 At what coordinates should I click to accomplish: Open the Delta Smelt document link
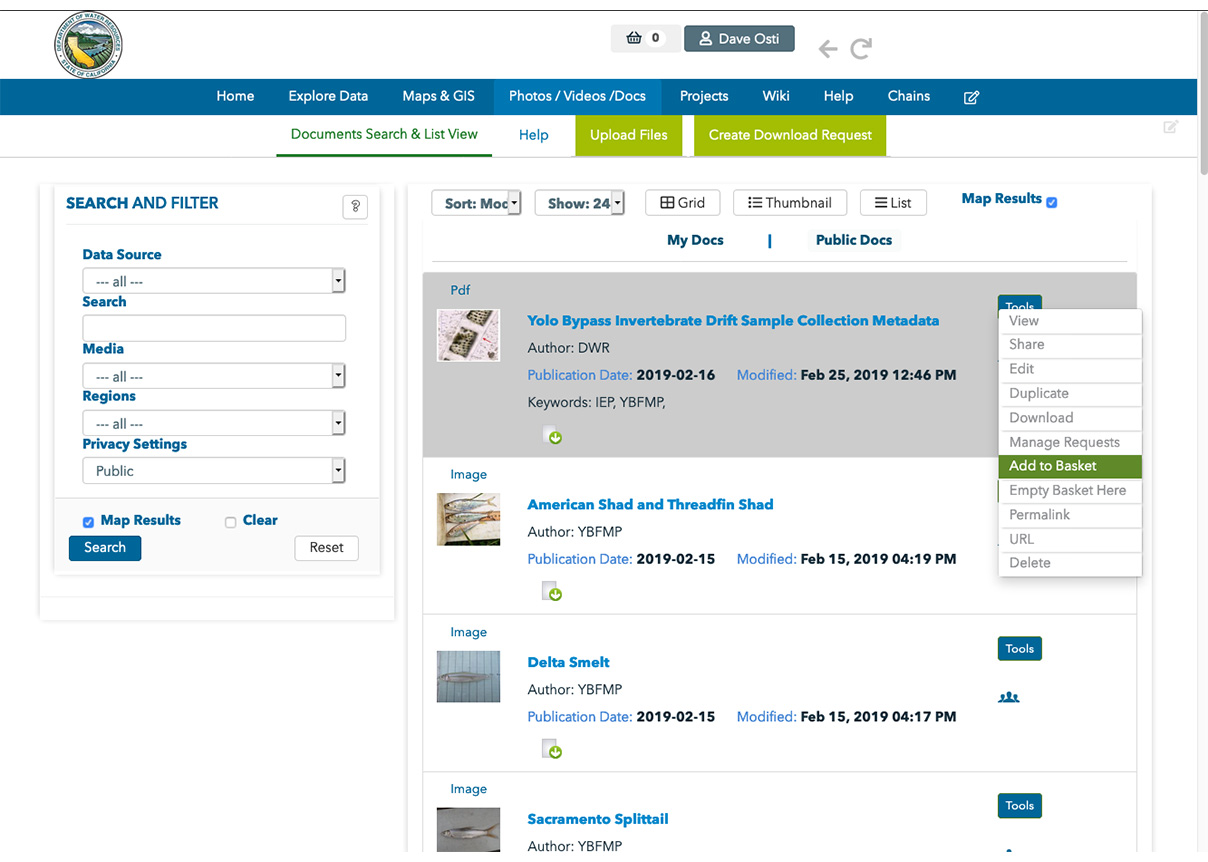click(568, 663)
